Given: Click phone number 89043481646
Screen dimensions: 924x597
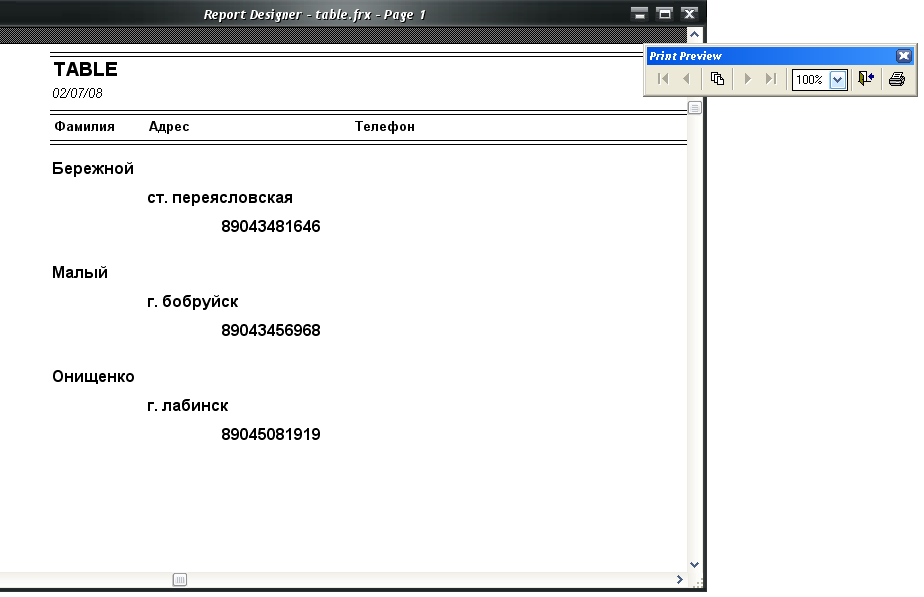Looking at the screenshot, I should 271,226.
